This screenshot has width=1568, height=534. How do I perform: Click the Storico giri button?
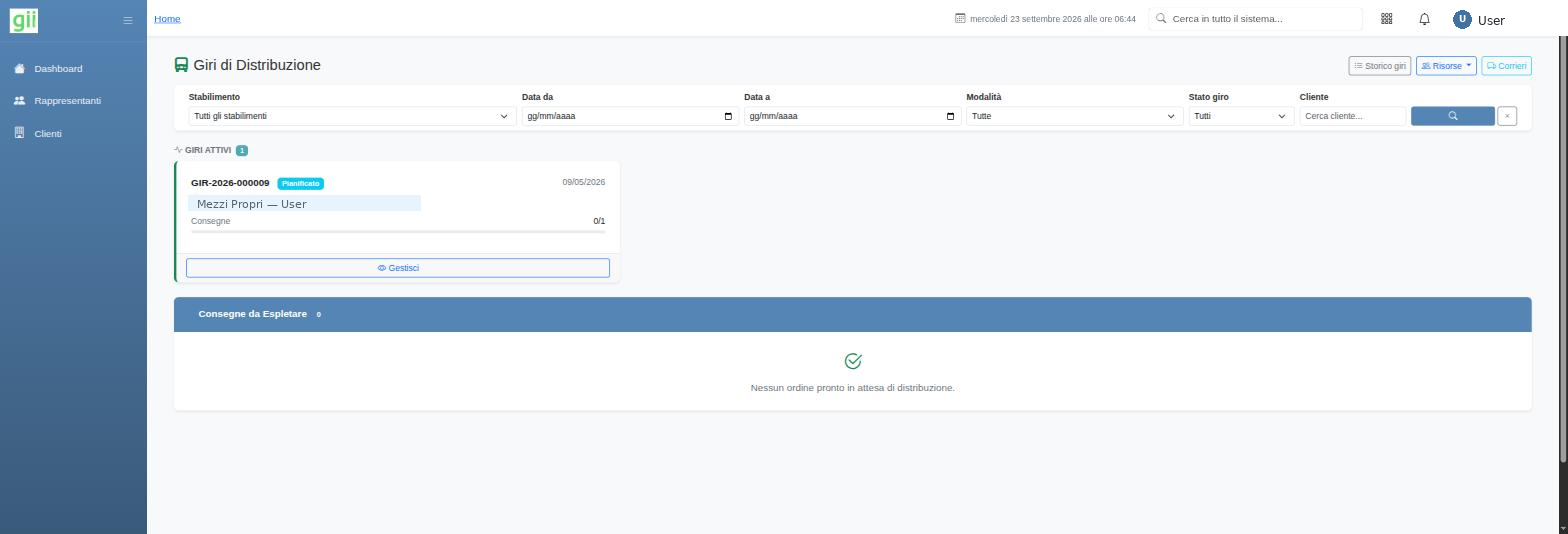click(x=1380, y=66)
